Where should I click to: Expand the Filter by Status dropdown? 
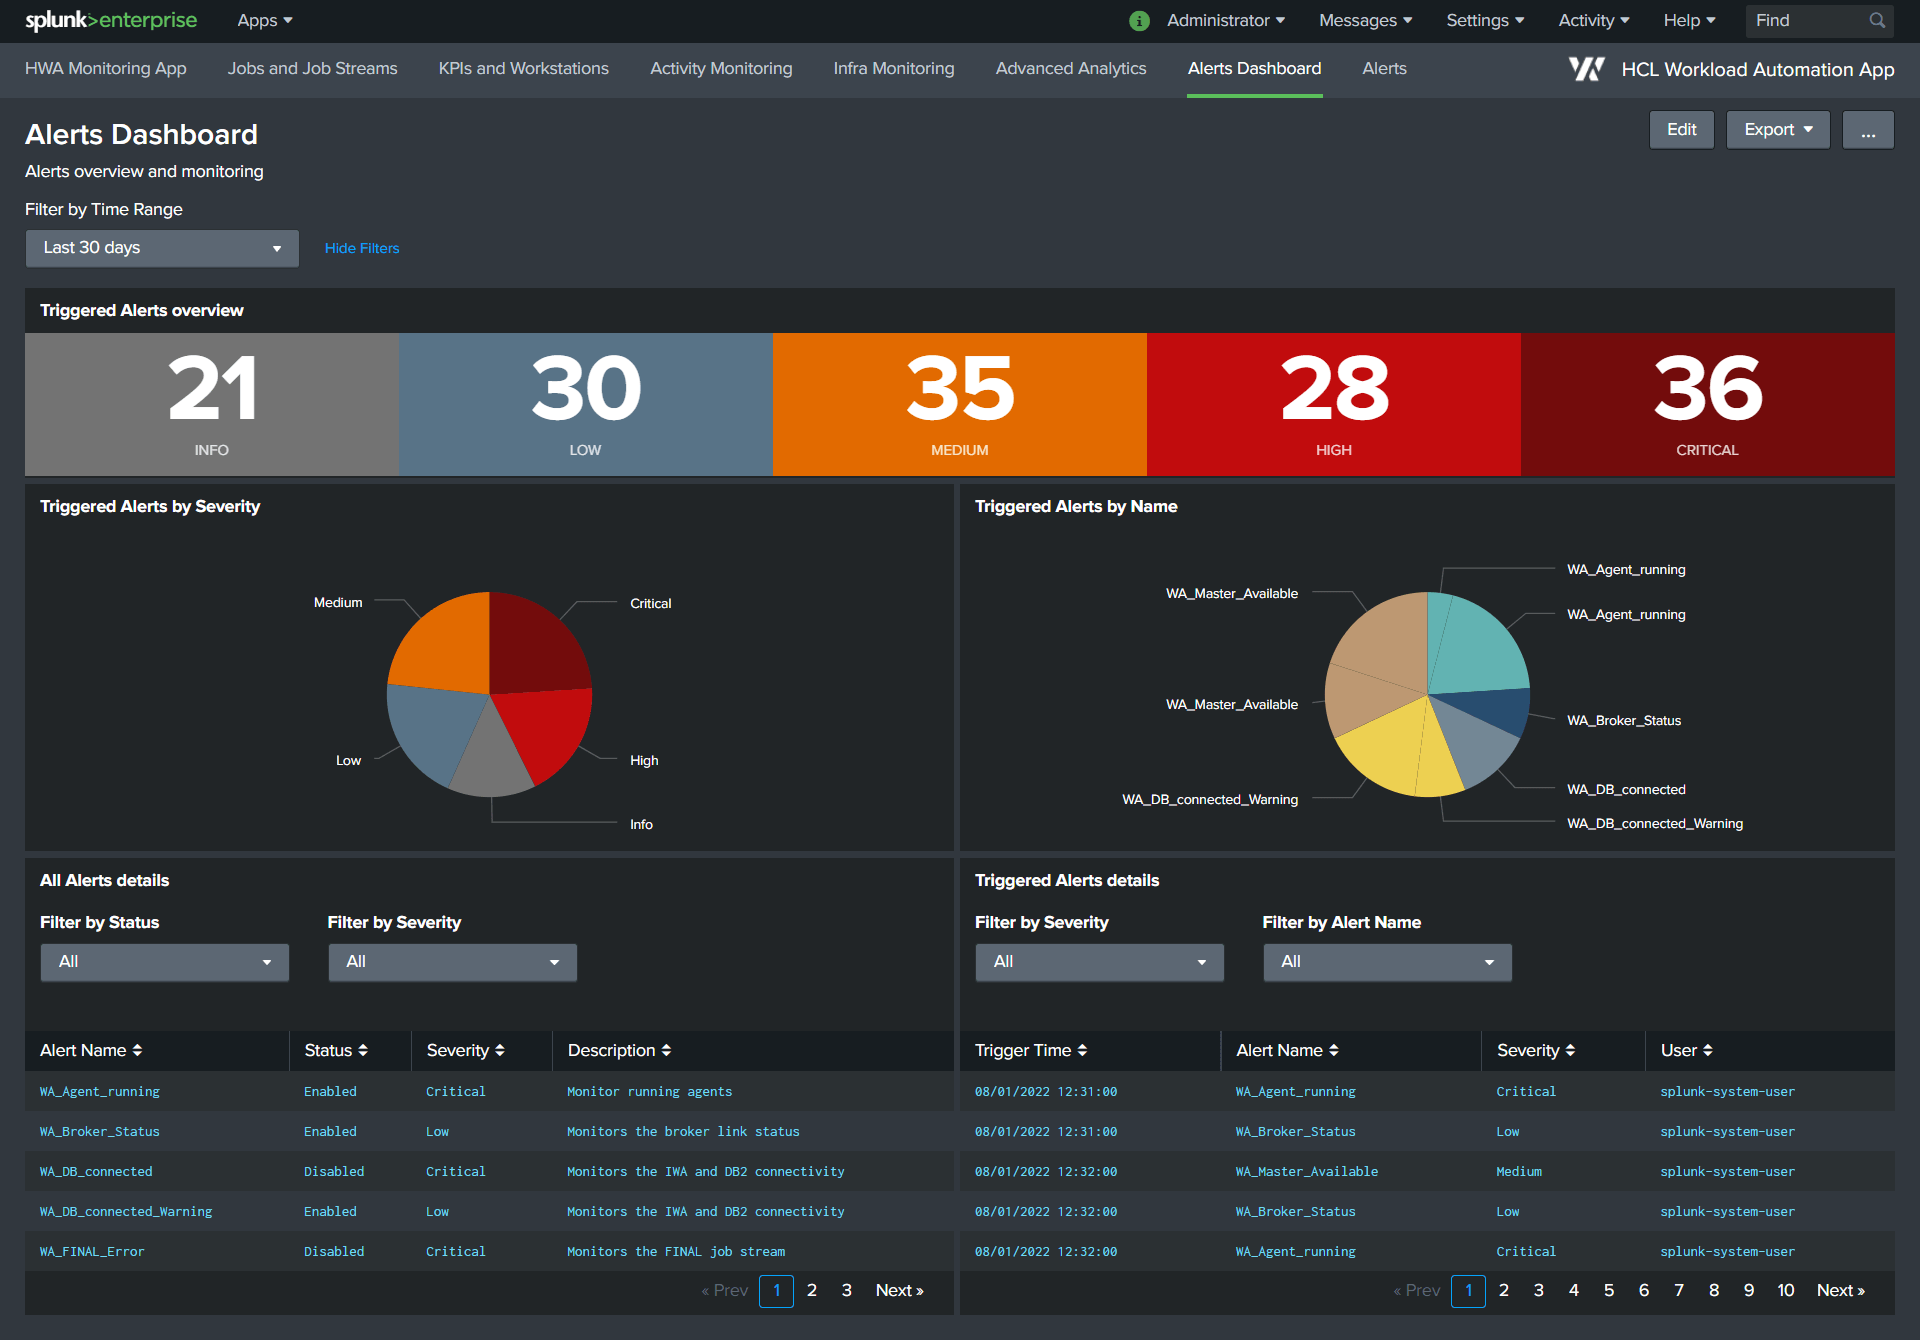165,962
